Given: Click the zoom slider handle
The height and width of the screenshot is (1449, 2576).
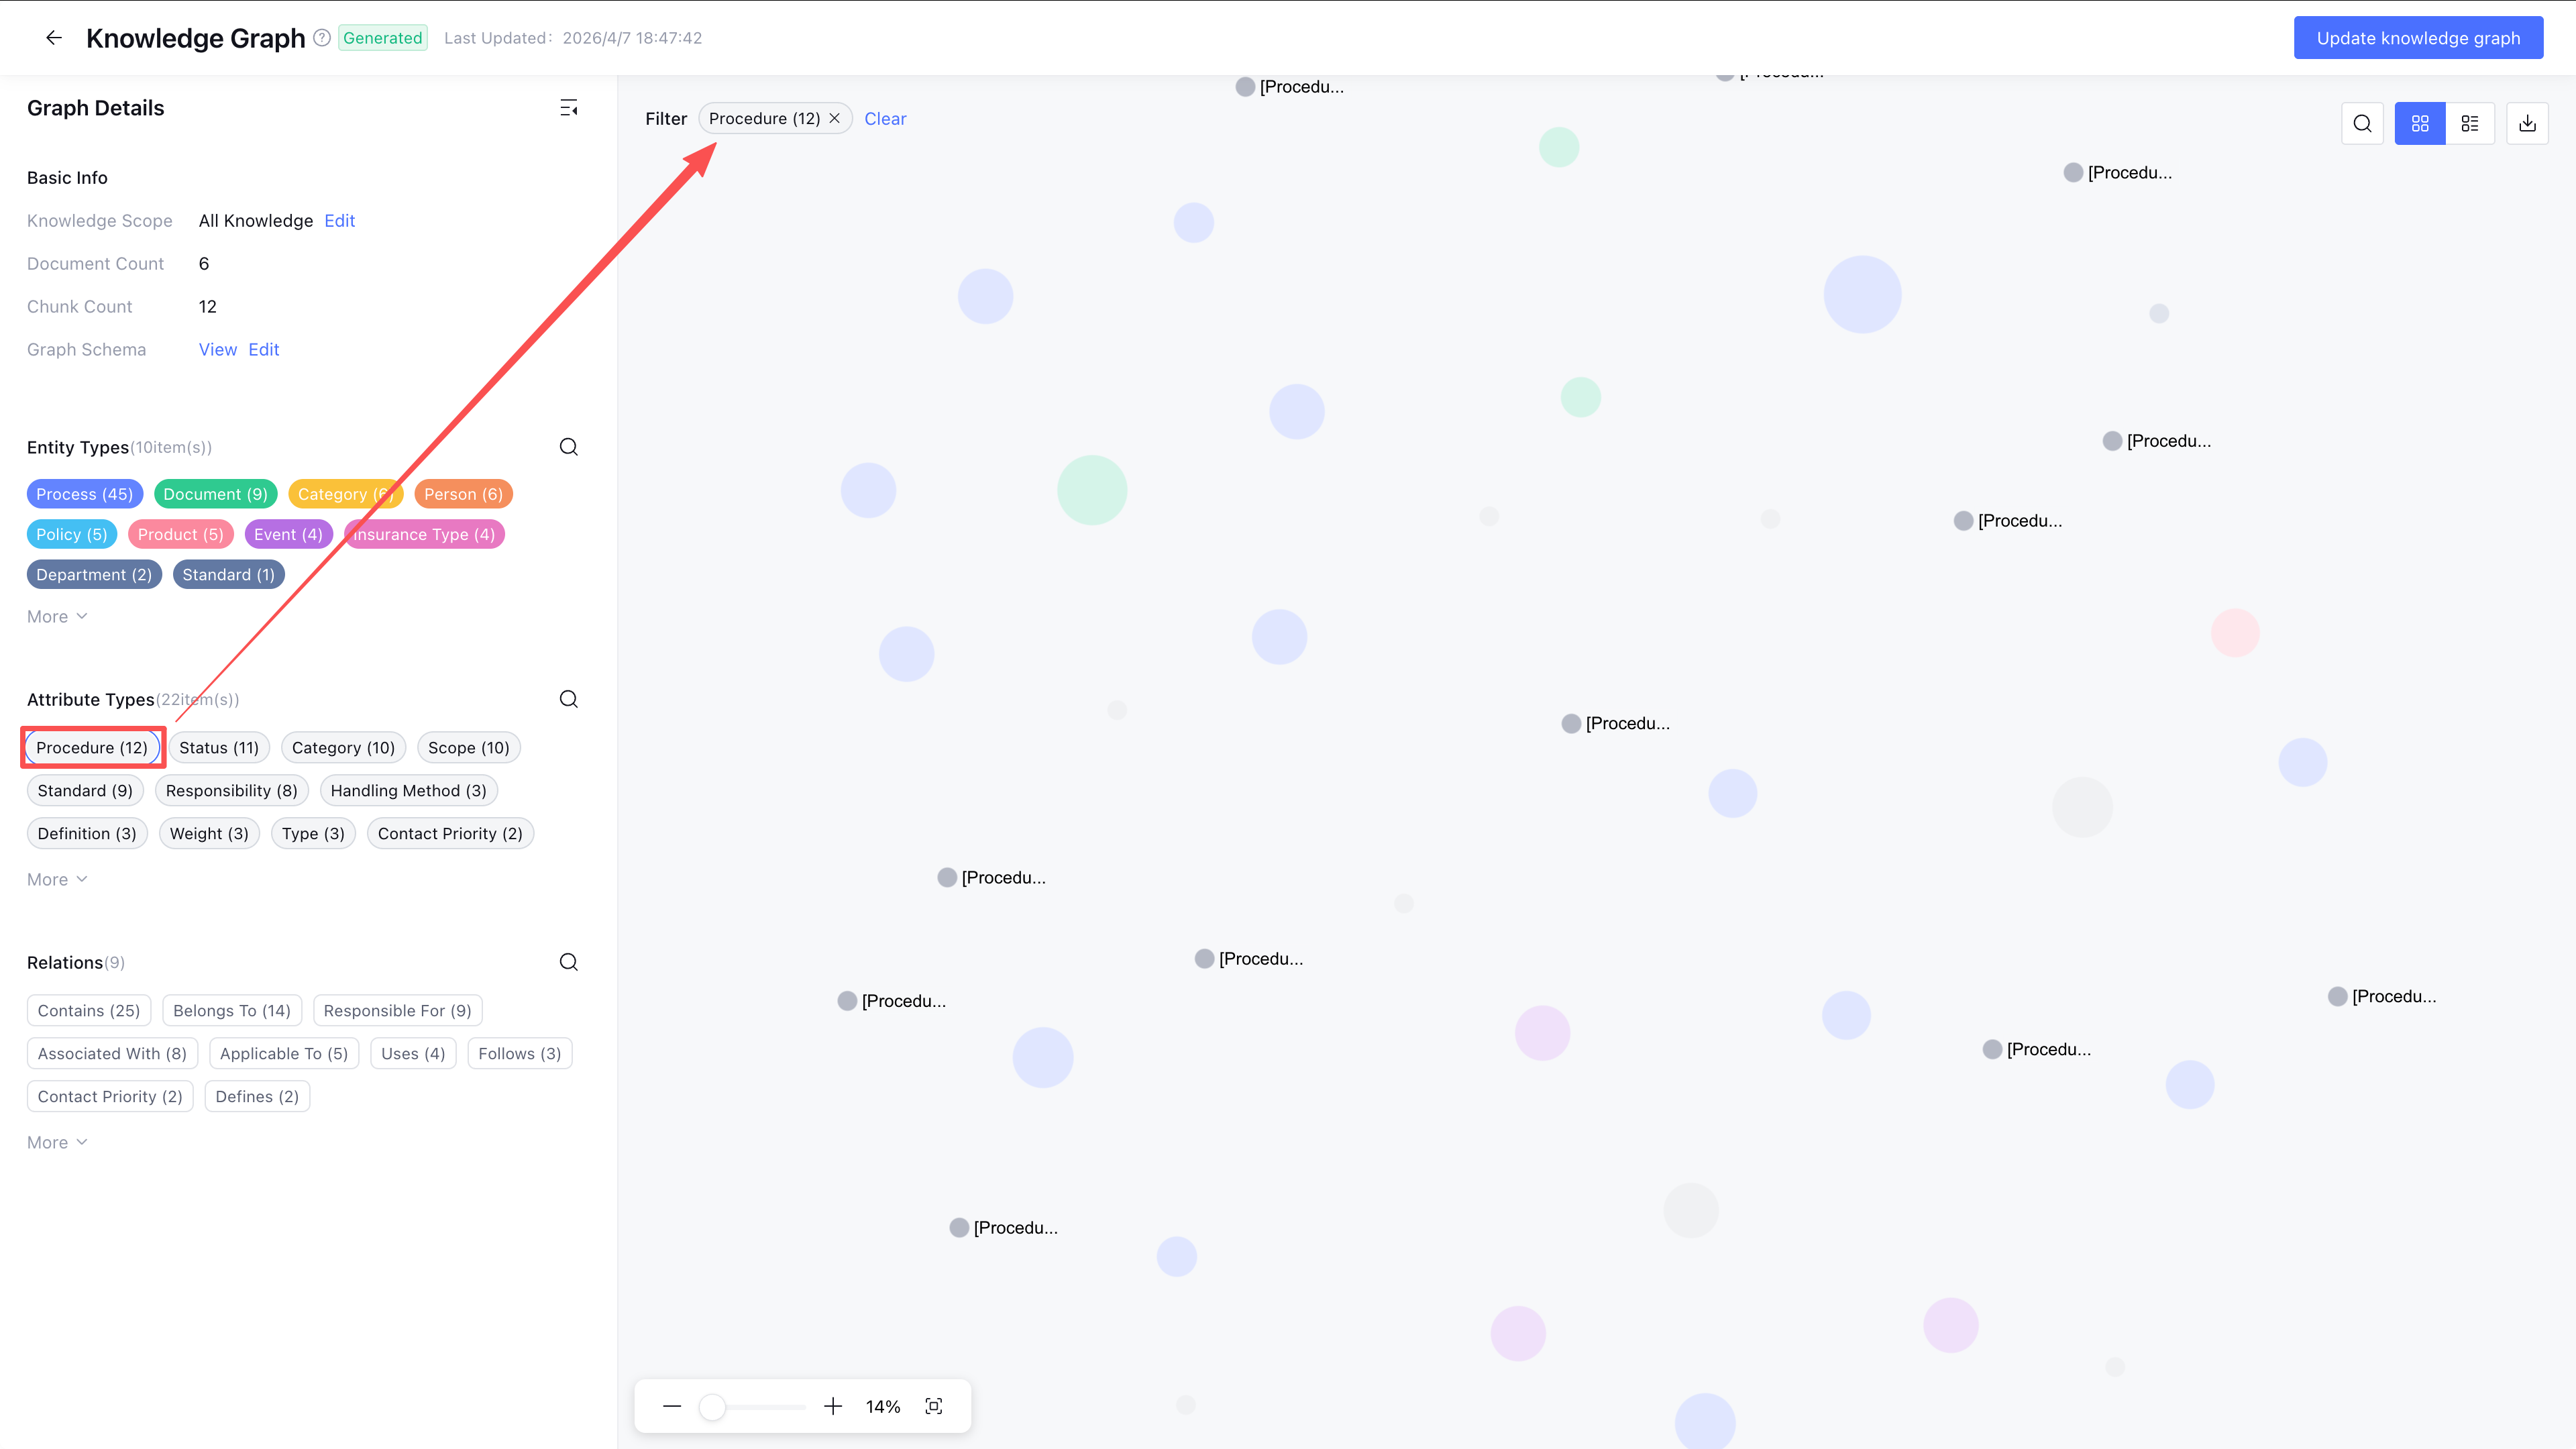Looking at the screenshot, I should [x=712, y=1407].
